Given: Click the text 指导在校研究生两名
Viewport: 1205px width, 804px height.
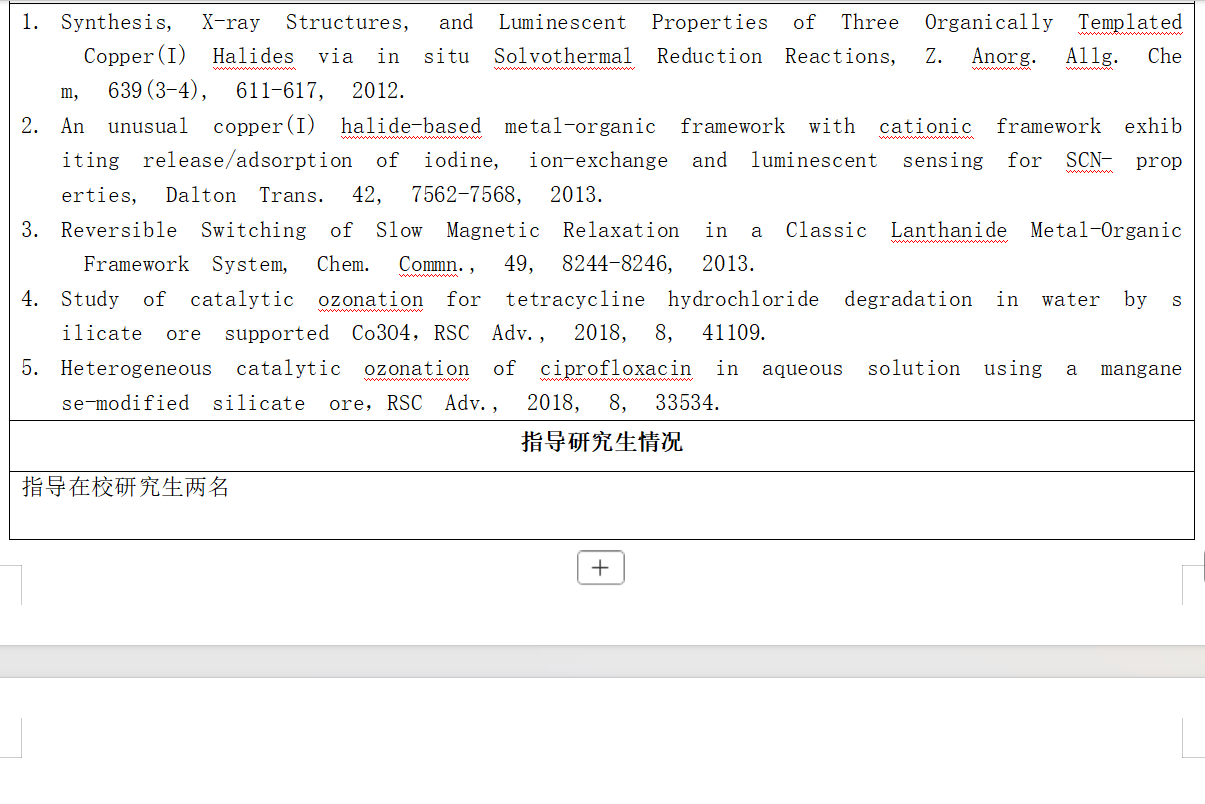Looking at the screenshot, I should click(126, 488).
